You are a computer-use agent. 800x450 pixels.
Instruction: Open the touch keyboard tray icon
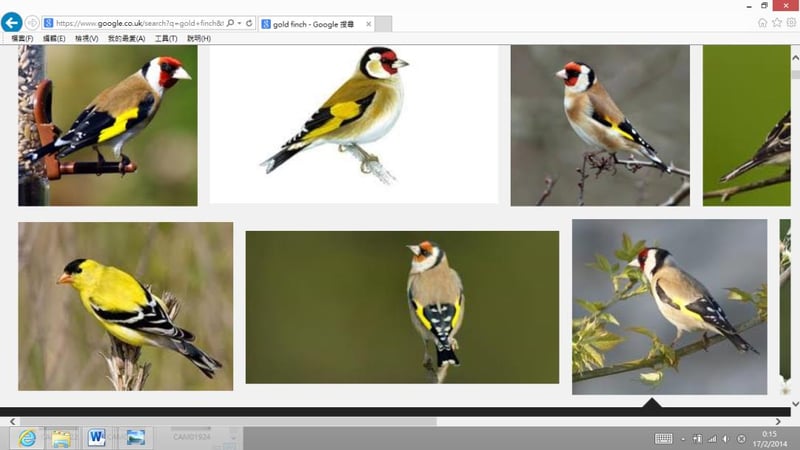pos(663,438)
